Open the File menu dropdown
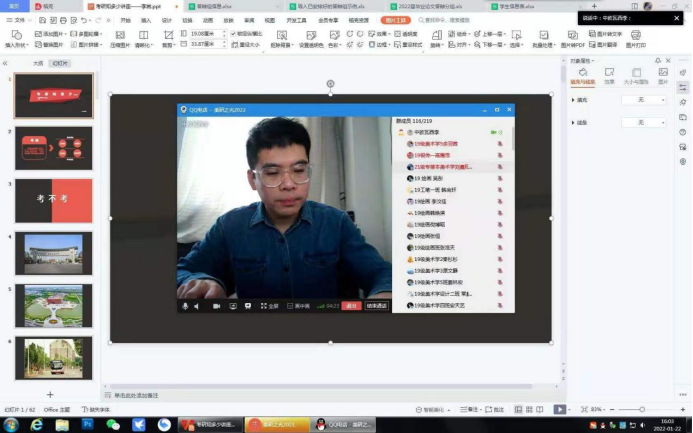This screenshot has height=433, width=693. coord(19,20)
